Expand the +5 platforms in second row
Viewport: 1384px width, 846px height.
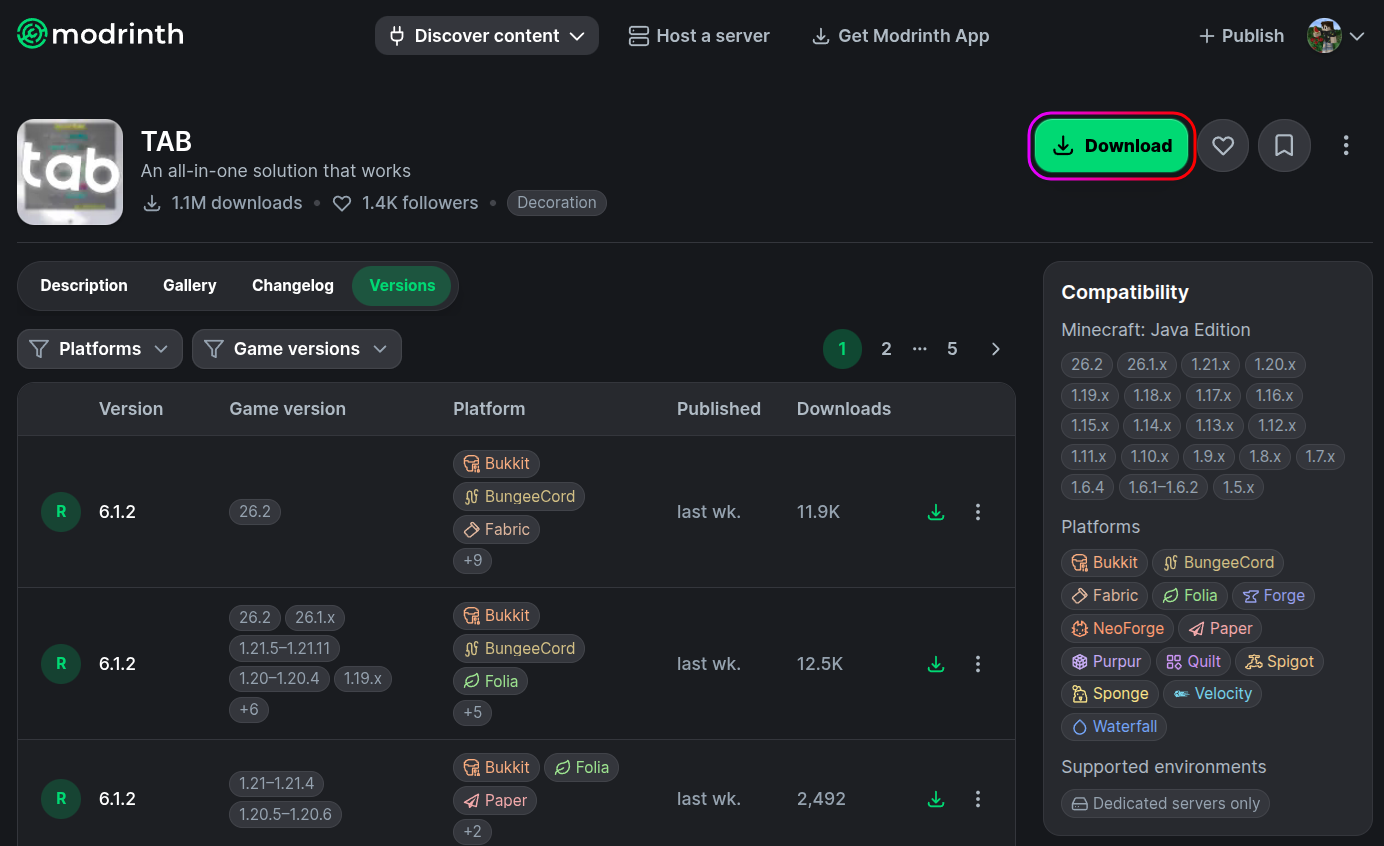point(473,713)
